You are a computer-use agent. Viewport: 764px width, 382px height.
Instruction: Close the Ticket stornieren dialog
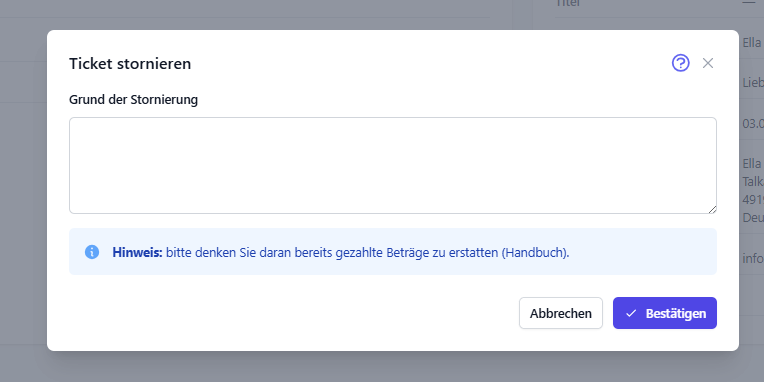[707, 63]
